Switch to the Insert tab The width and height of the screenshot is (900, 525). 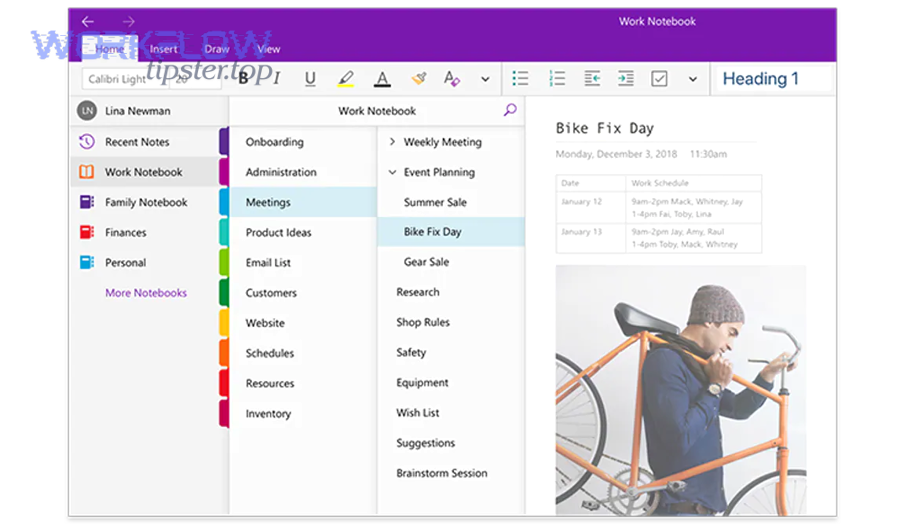[x=163, y=49]
